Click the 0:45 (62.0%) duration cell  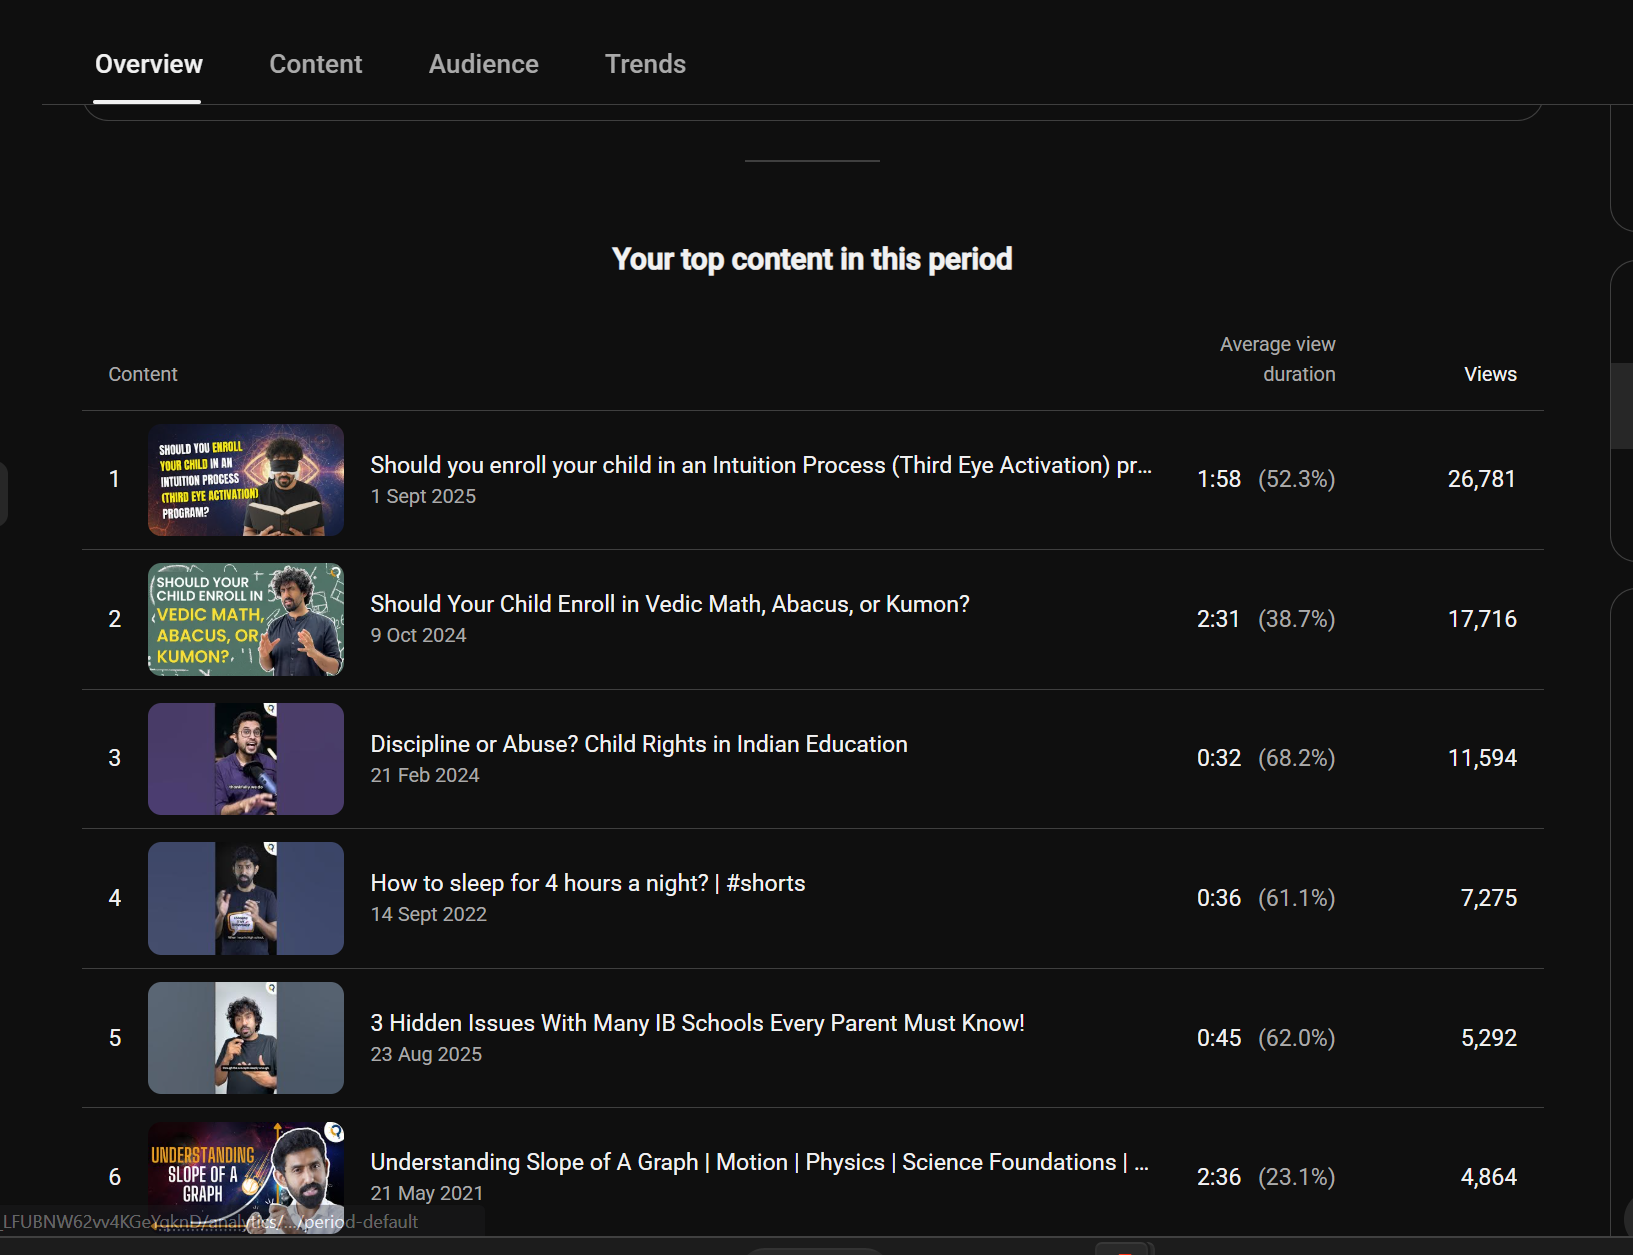click(x=1266, y=1038)
